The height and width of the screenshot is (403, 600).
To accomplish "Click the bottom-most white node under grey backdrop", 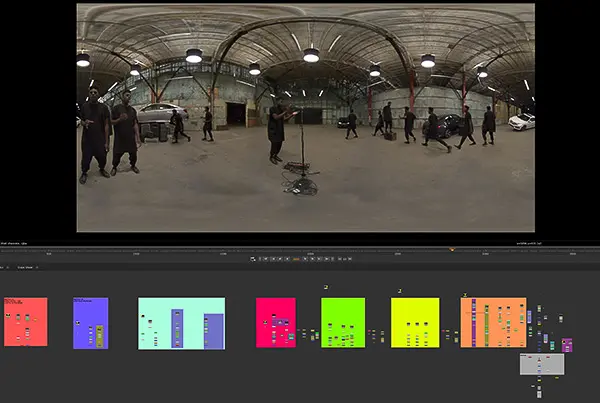I will [x=539, y=394].
